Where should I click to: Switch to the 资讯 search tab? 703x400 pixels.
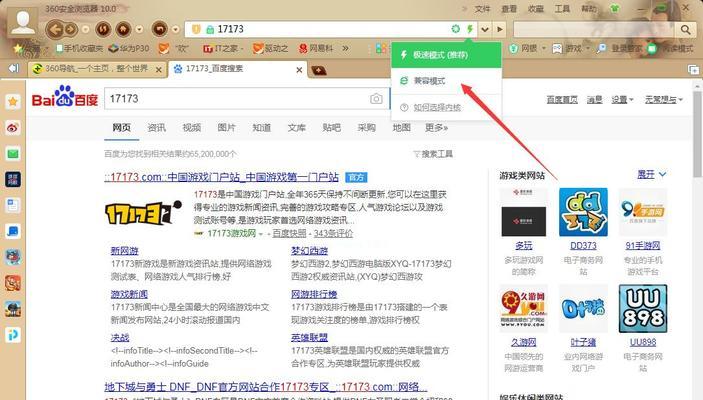pos(156,128)
